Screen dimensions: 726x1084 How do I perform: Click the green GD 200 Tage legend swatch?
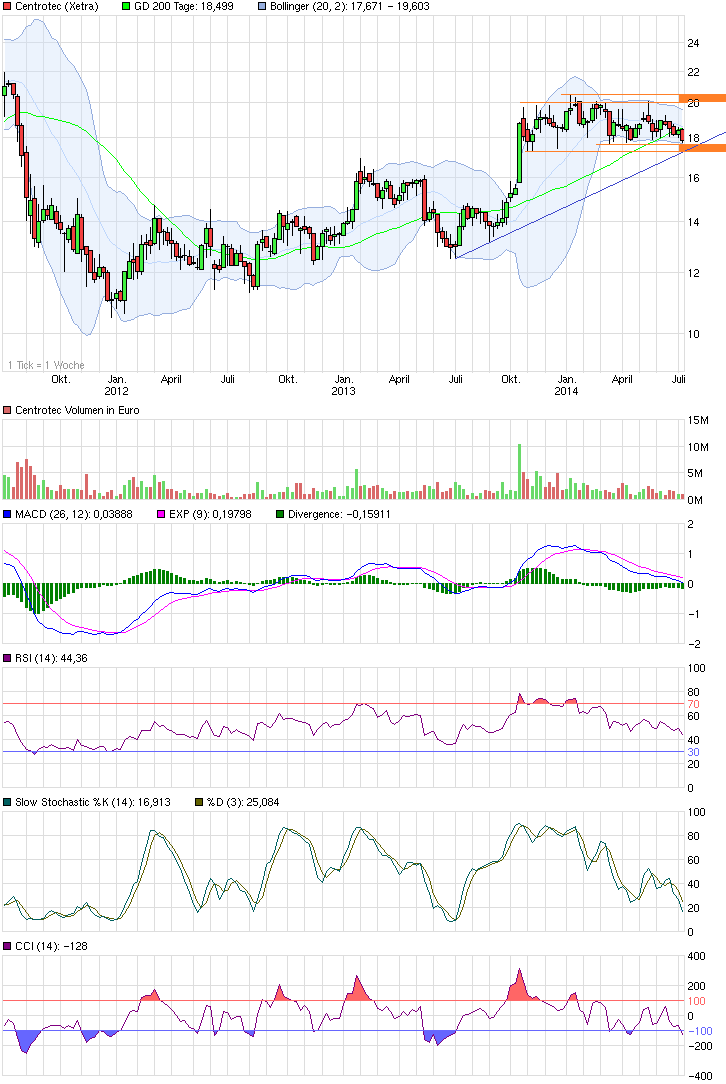coord(125,6)
